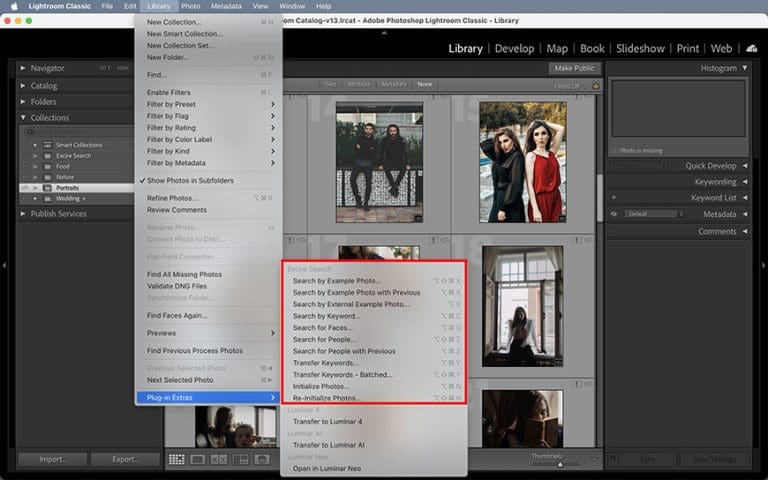The height and width of the screenshot is (480, 768).
Task: Switch to the Slideshow module
Action: point(640,48)
